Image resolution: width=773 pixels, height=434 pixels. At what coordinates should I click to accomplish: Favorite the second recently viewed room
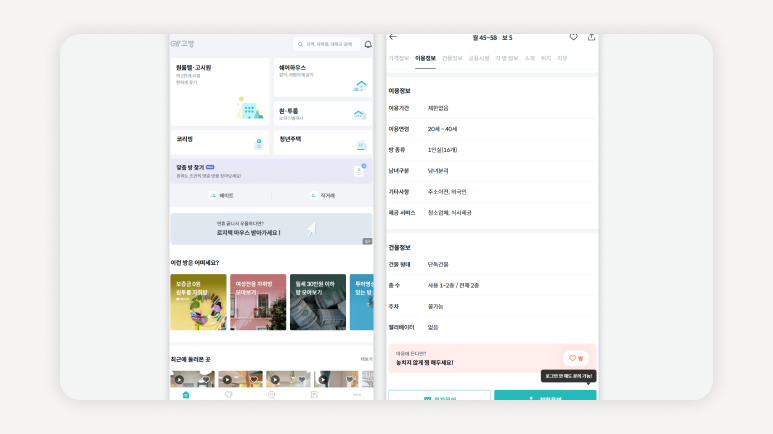click(254, 380)
